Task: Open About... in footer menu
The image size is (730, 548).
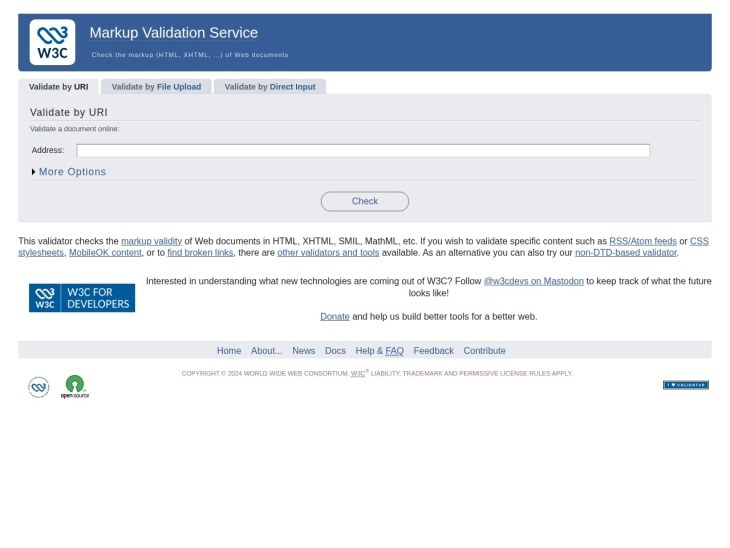Action: pyautogui.click(x=267, y=351)
